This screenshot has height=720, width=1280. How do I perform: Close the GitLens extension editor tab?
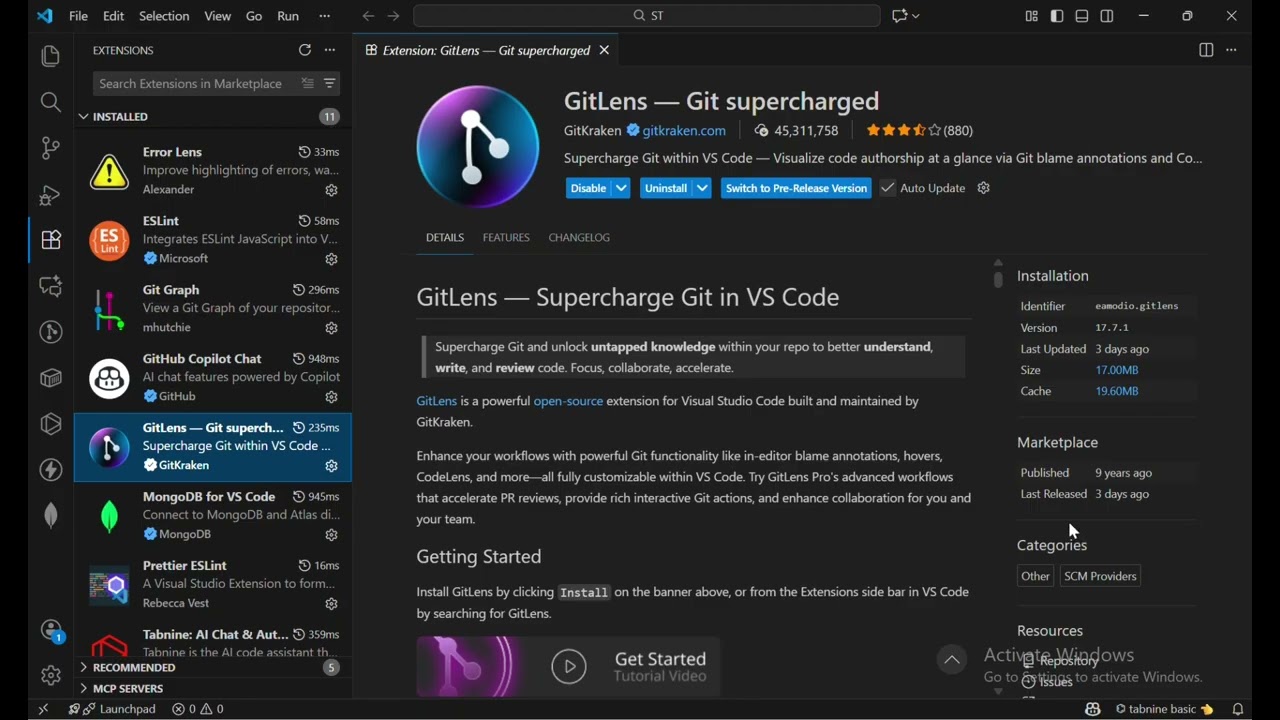point(605,51)
